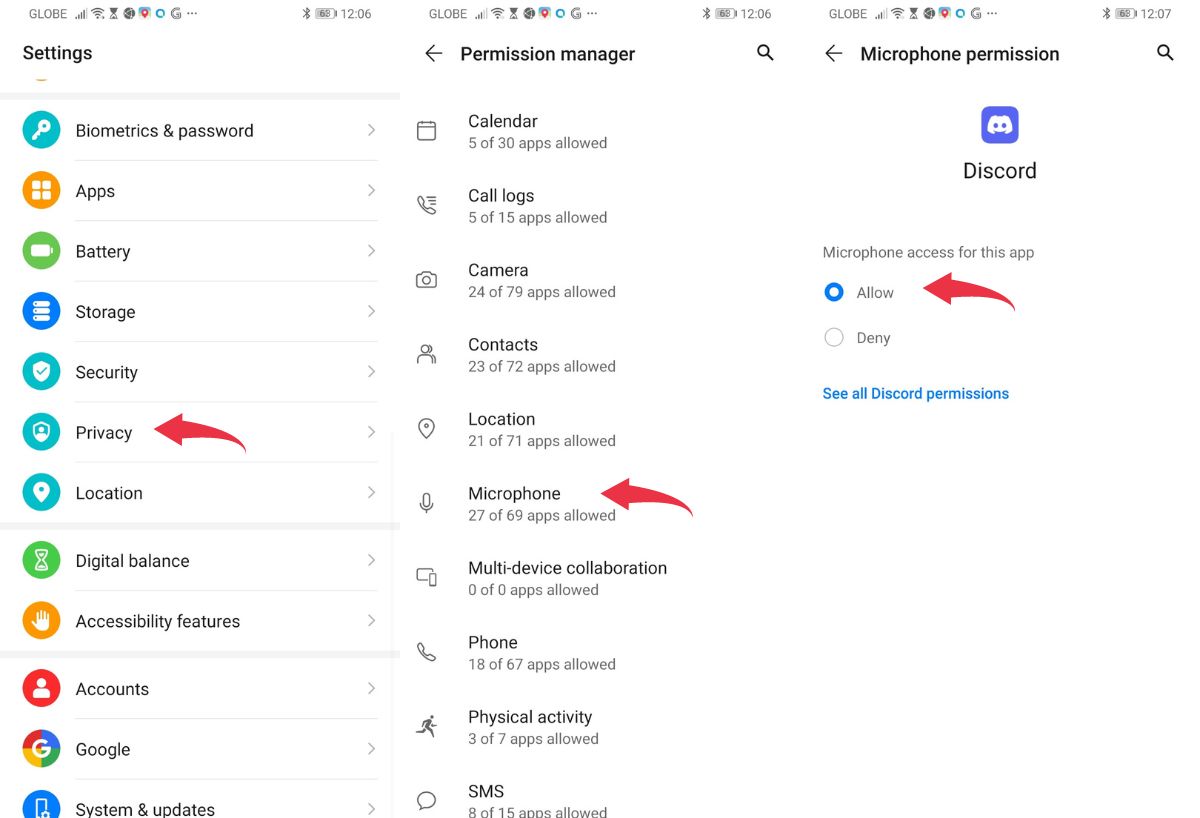1200x818 pixels.
Task: Open Location permission list entry
Action: 541,429
